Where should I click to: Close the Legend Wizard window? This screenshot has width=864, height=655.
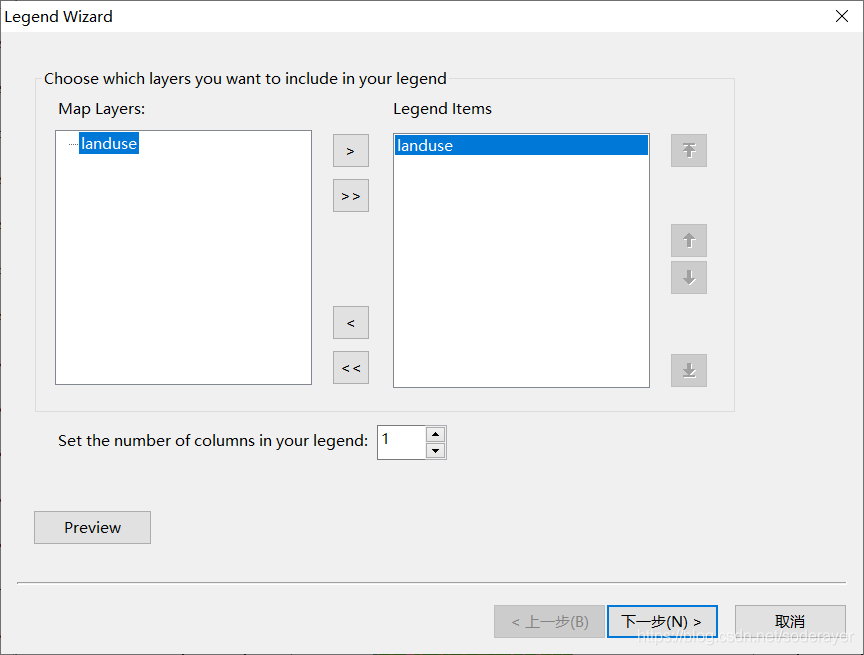click(x=841, y=16)
